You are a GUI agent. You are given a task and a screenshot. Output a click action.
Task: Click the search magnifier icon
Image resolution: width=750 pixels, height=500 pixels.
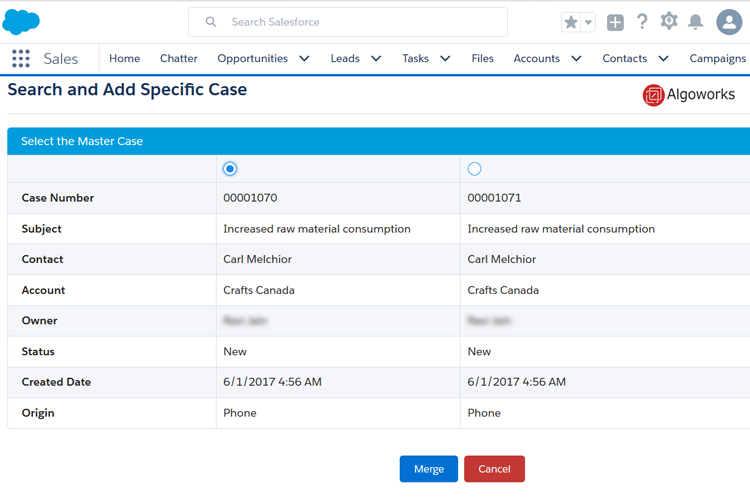210,22
